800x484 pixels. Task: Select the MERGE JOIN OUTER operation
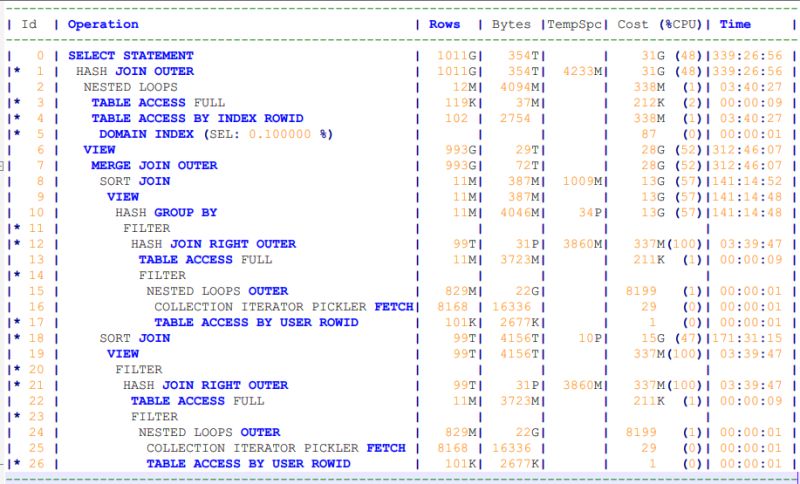pos(154,166)
